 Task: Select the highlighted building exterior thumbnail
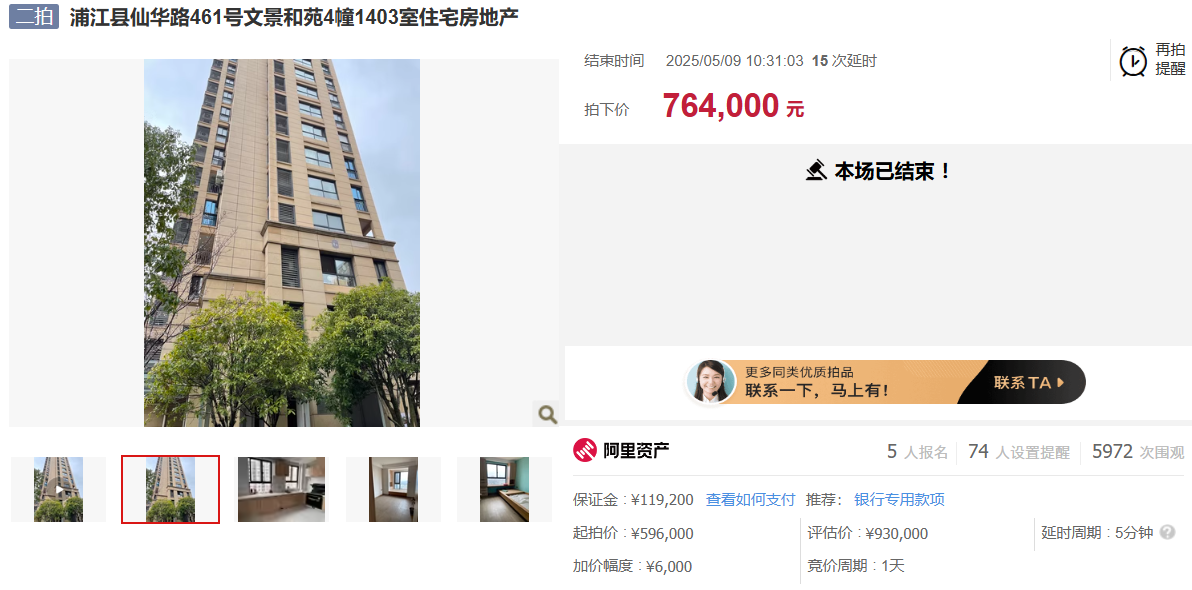click(x=170, y=490)
